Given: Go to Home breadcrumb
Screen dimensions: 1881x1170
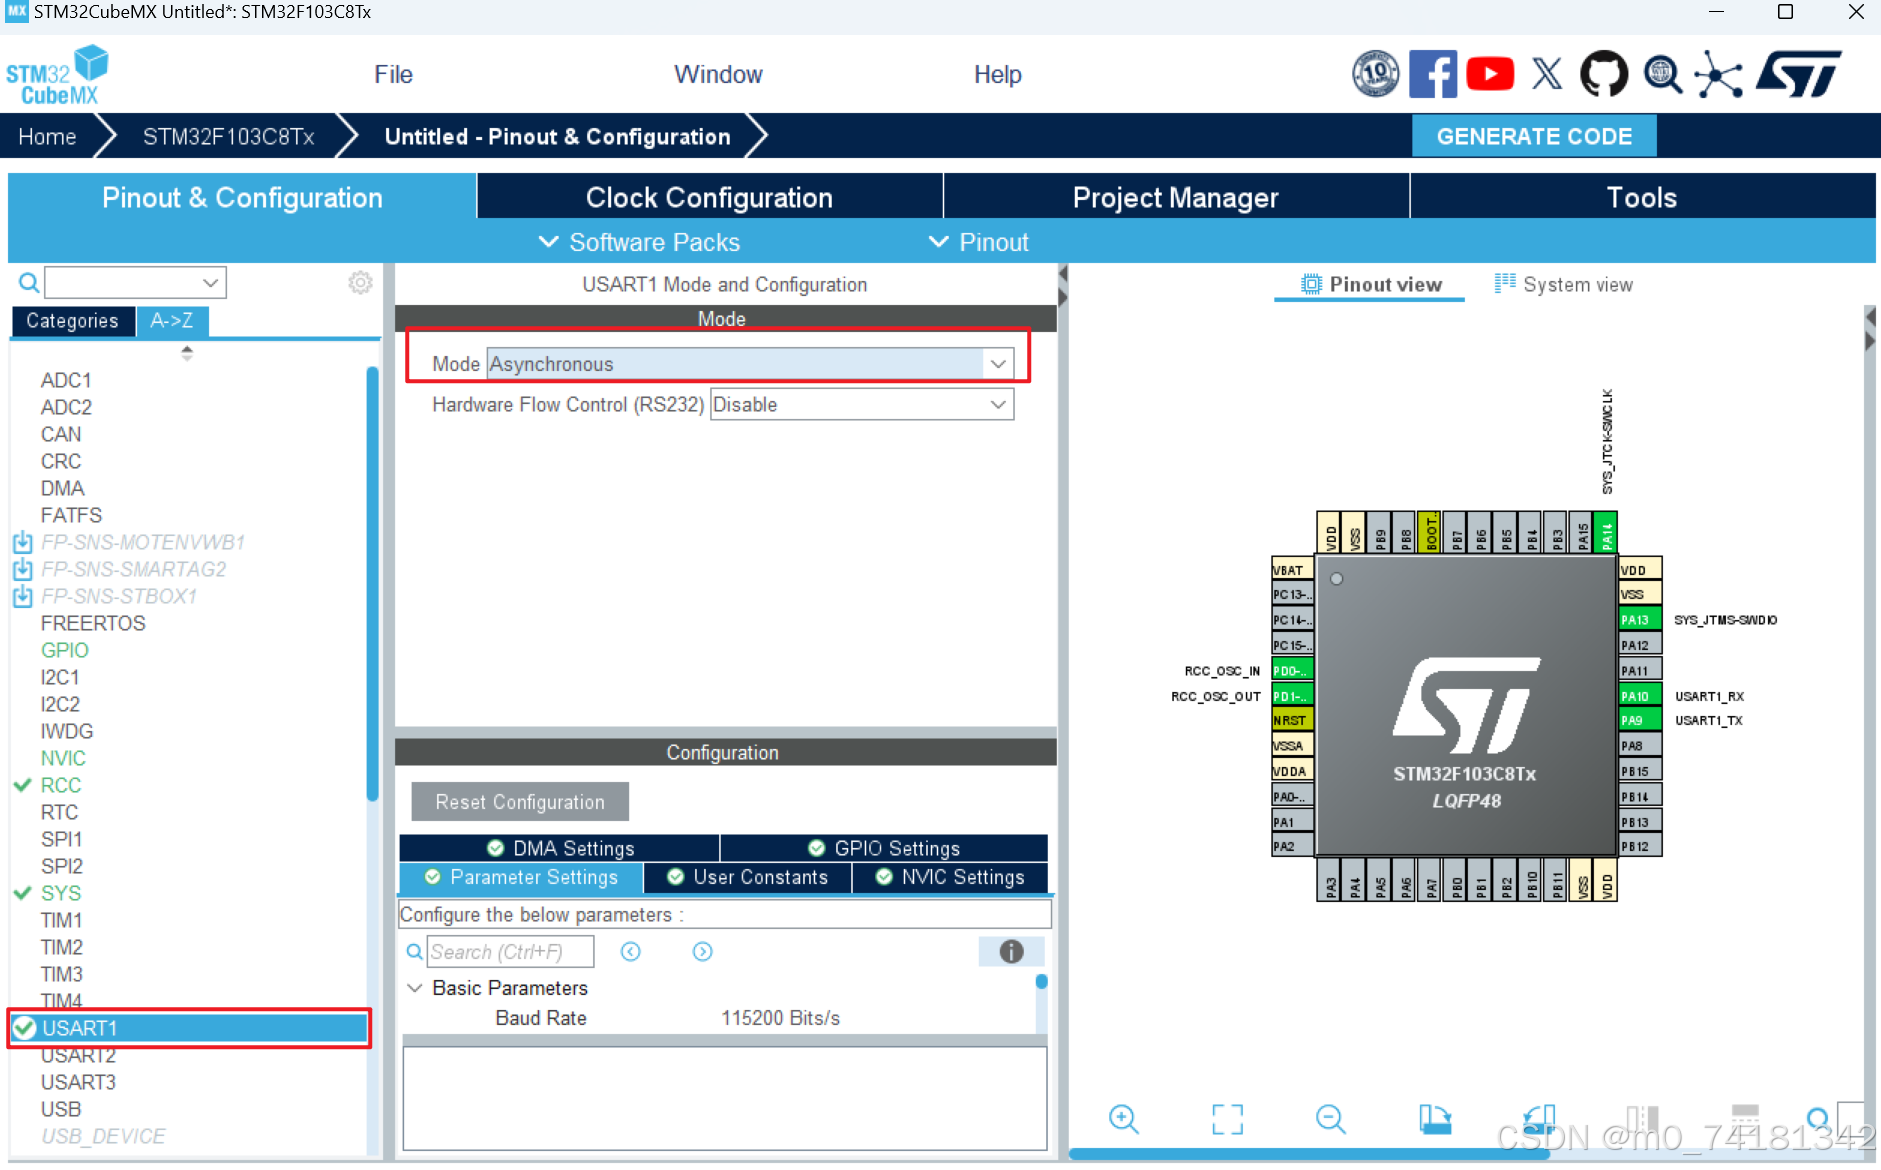Looking at the screenshot, I should [47, 136].
